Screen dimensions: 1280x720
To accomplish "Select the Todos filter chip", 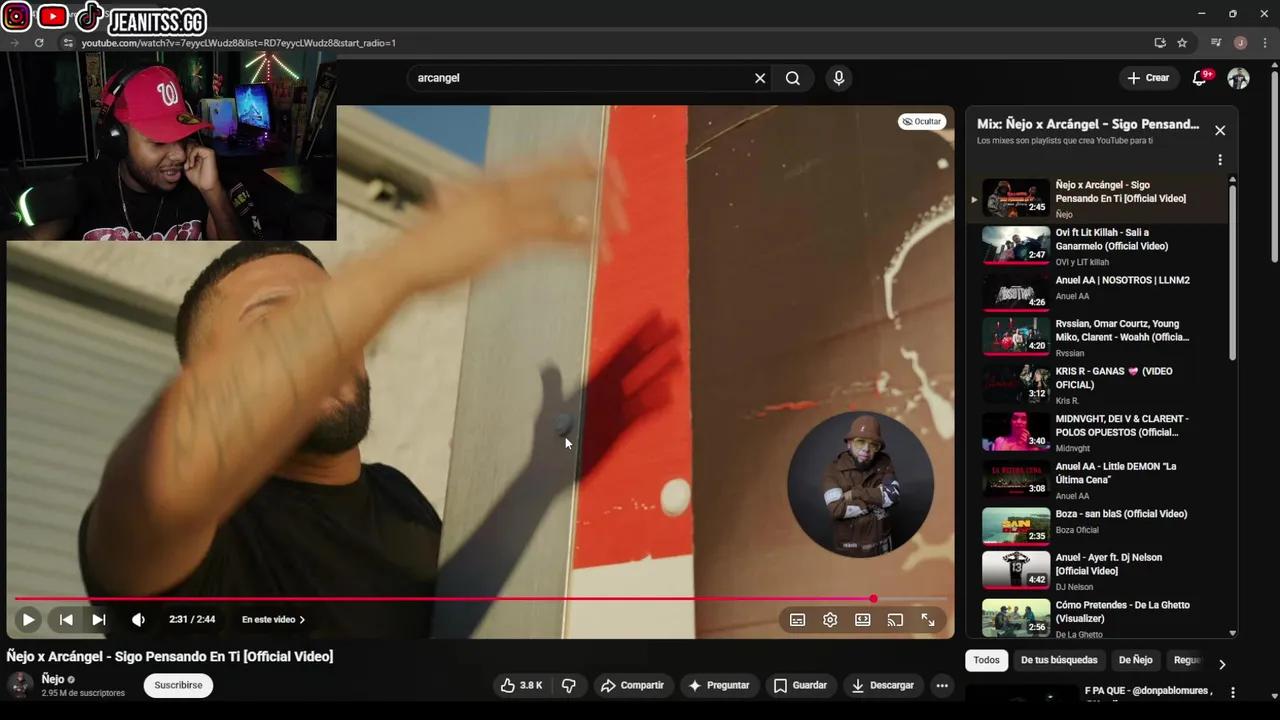I will coord(986,660).
